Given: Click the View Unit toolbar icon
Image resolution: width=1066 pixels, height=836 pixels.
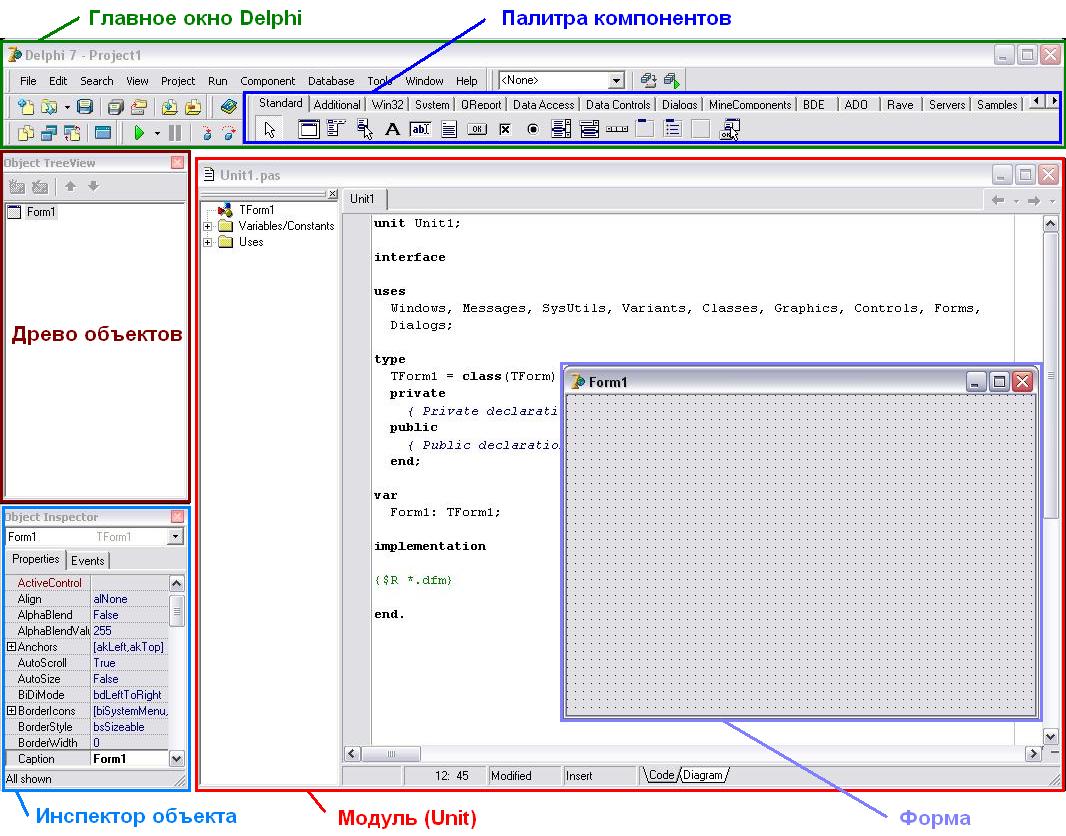Looking at the screenshot, I should coord(26,133).
